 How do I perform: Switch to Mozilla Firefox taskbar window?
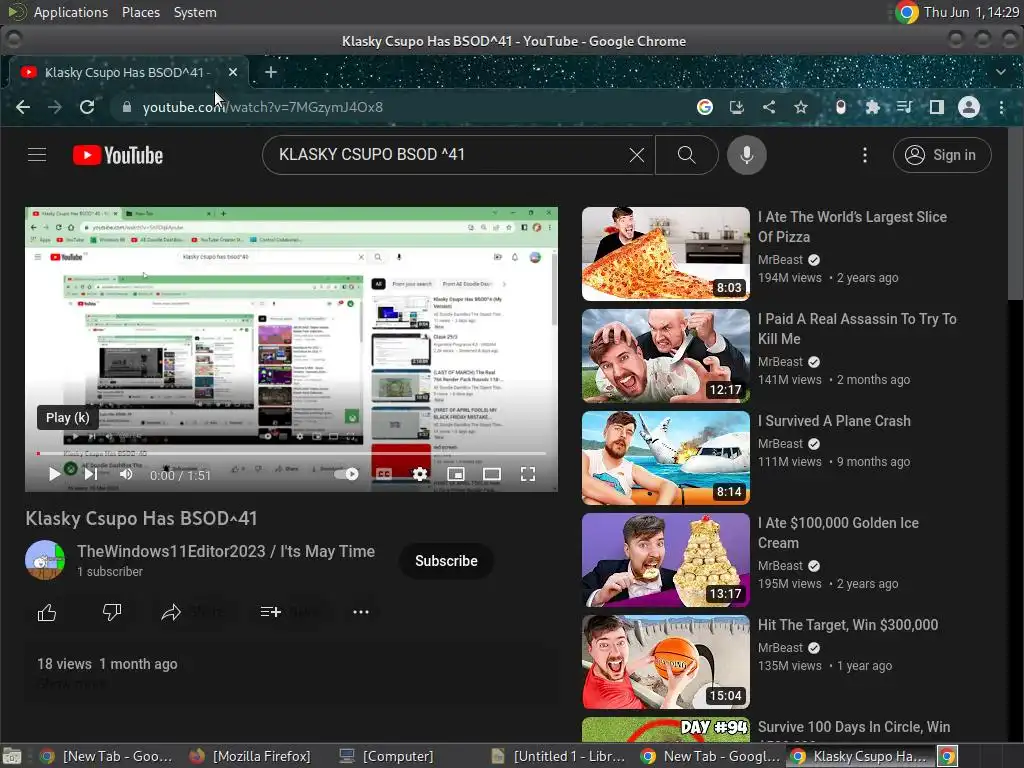pos(251,756)
